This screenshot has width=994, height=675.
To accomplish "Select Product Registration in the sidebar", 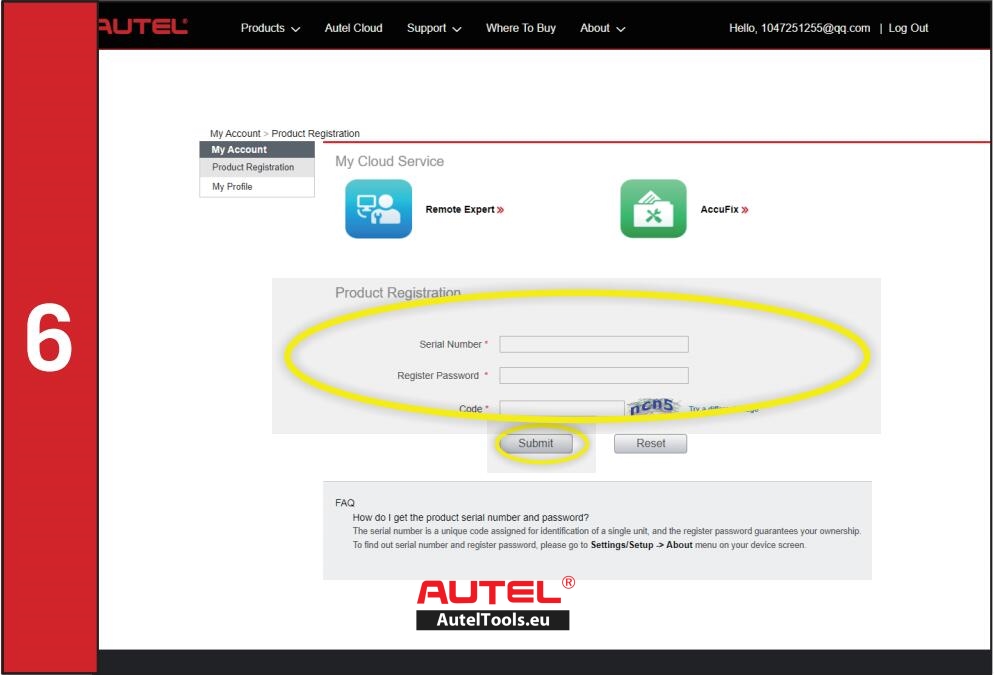I will 253,168.
